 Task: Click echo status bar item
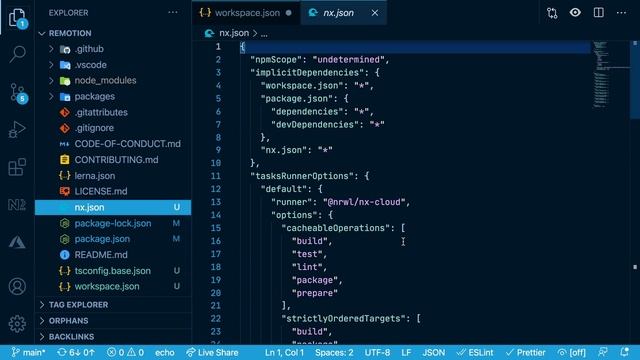pos(164,352)
